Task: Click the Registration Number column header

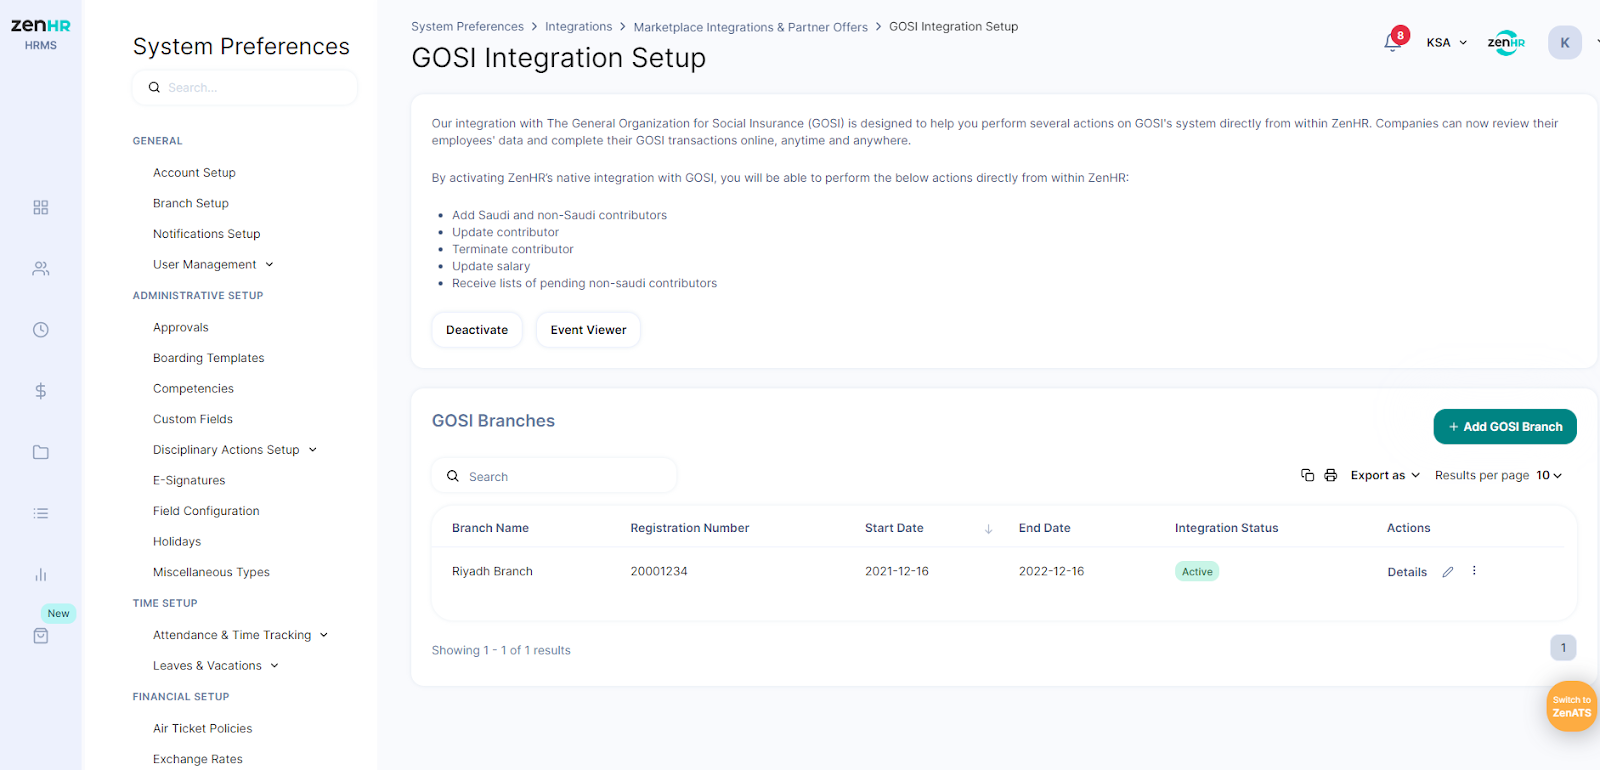Action: 689,528
